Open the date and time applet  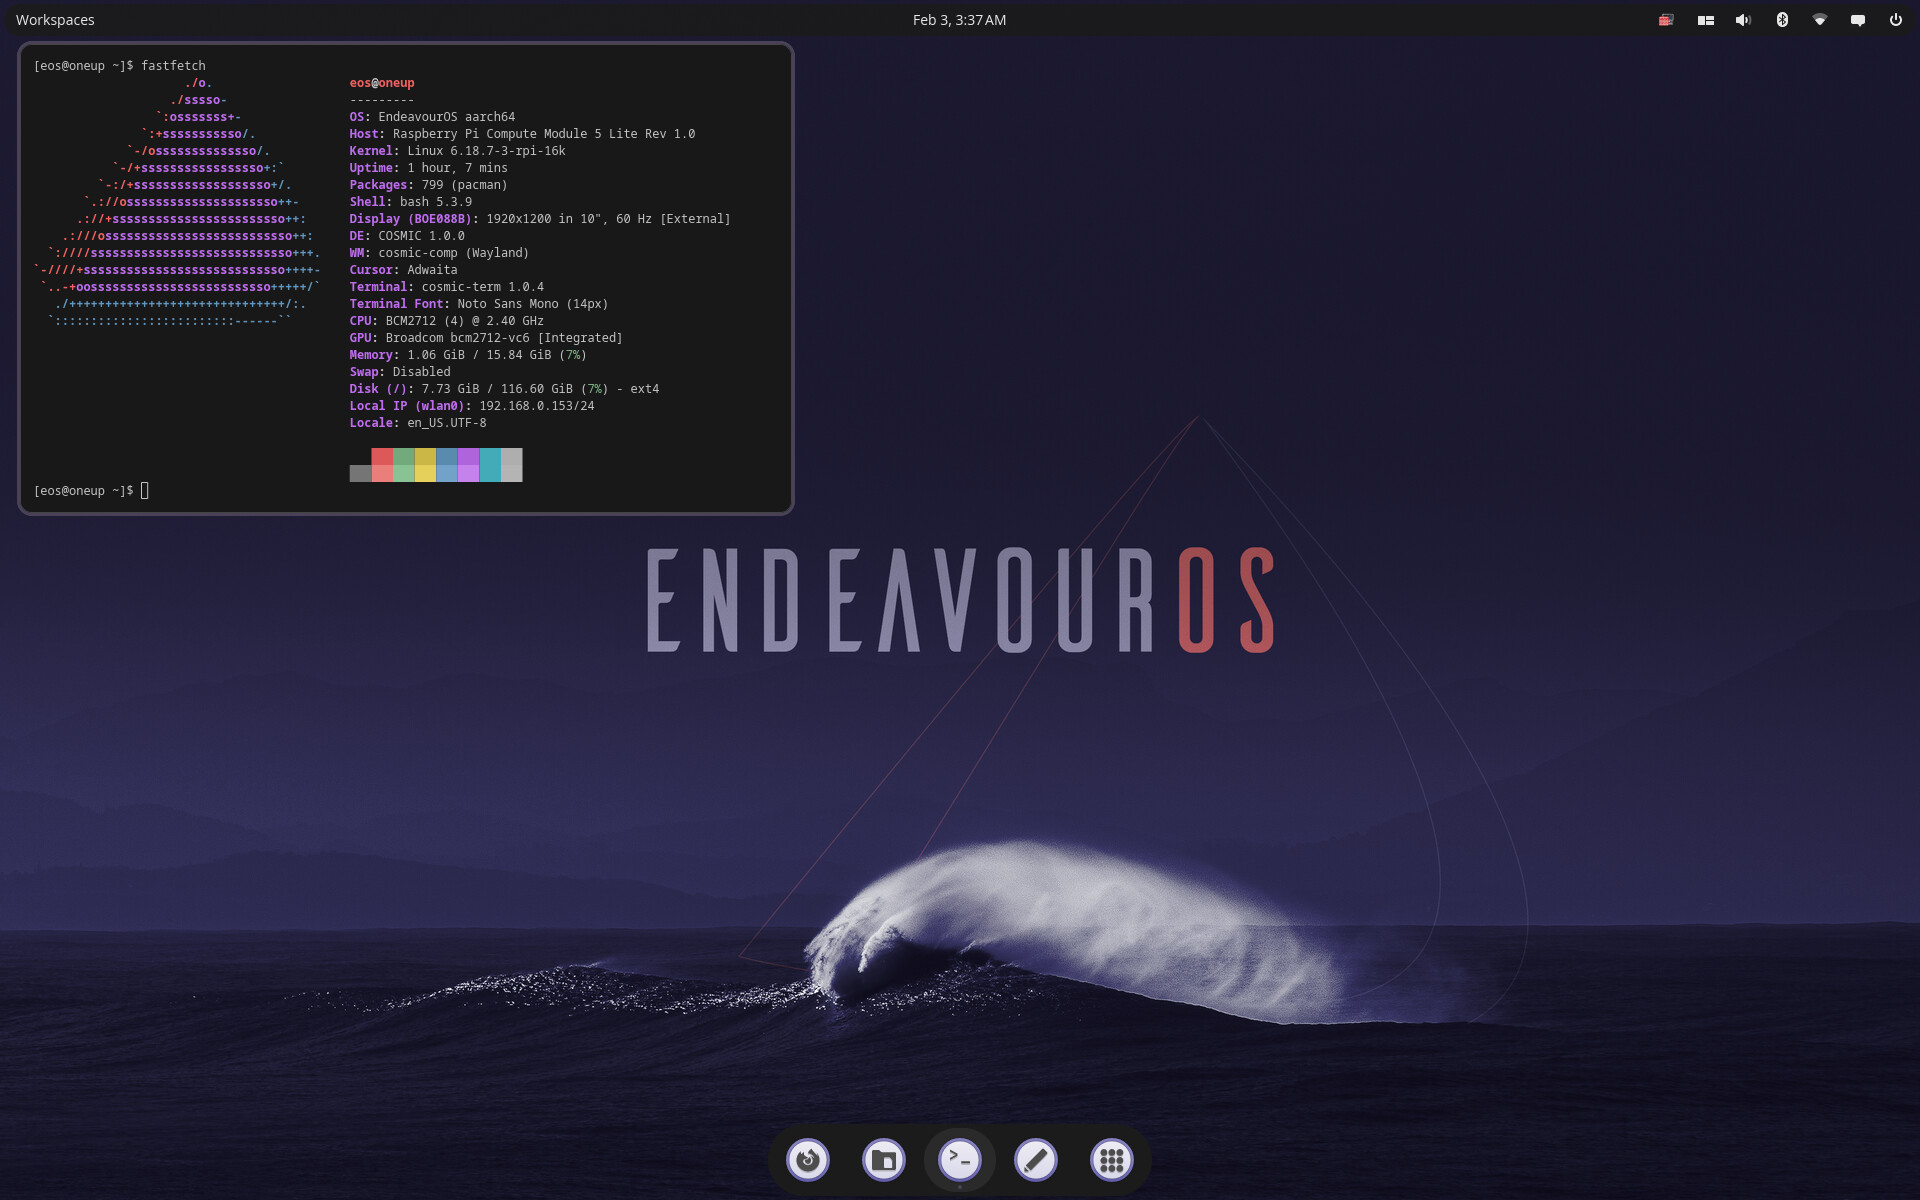958,20
